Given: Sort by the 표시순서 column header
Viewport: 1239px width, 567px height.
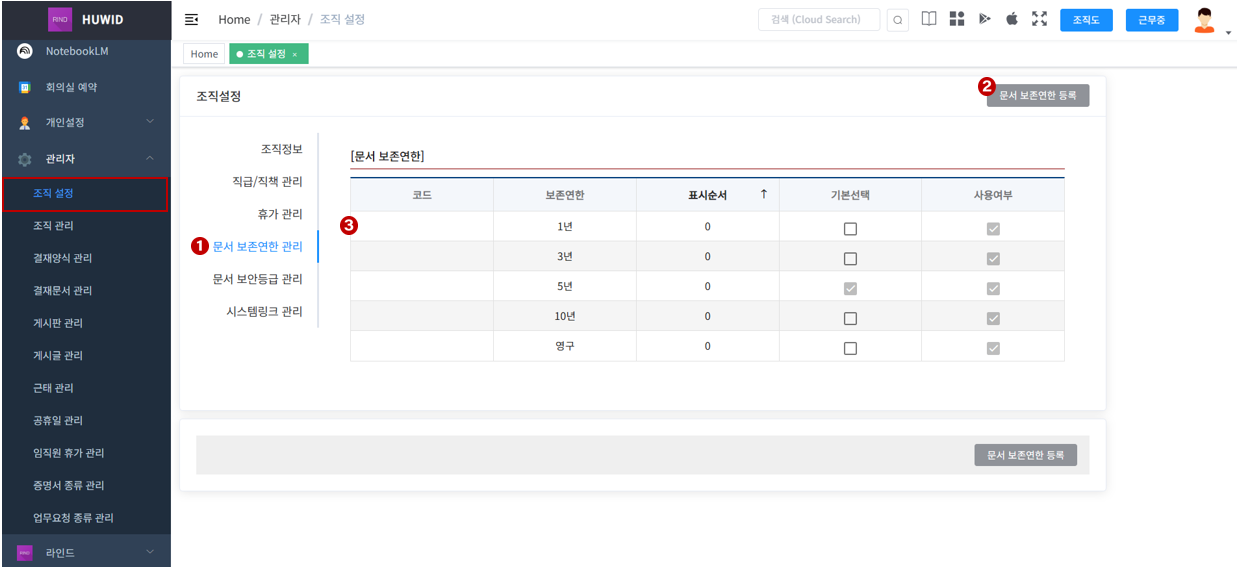Looking at the screenshot, I should (707, 195).
